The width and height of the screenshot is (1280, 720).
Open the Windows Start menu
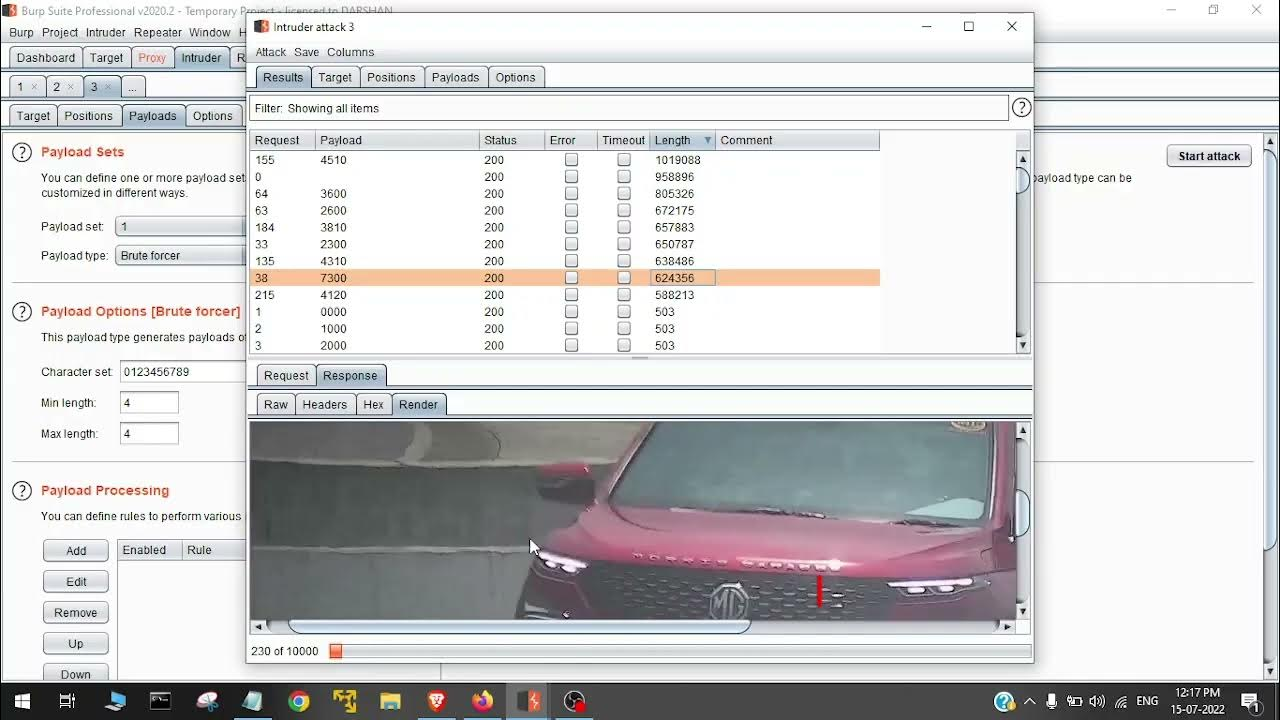(x=22, y=701)
